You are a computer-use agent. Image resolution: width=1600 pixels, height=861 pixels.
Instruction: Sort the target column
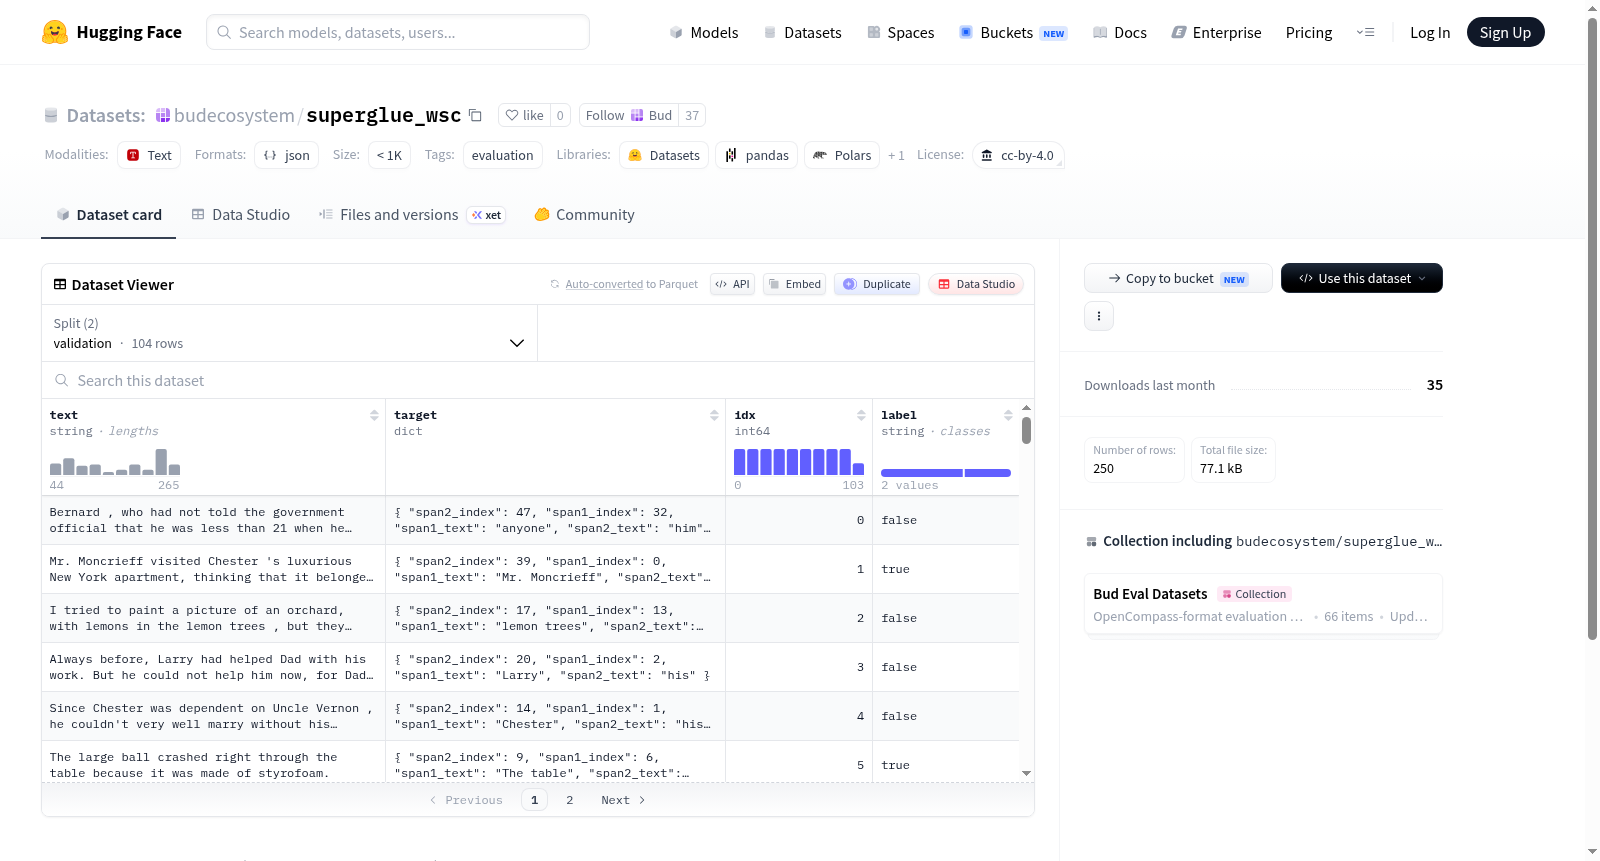click(714, 415)
